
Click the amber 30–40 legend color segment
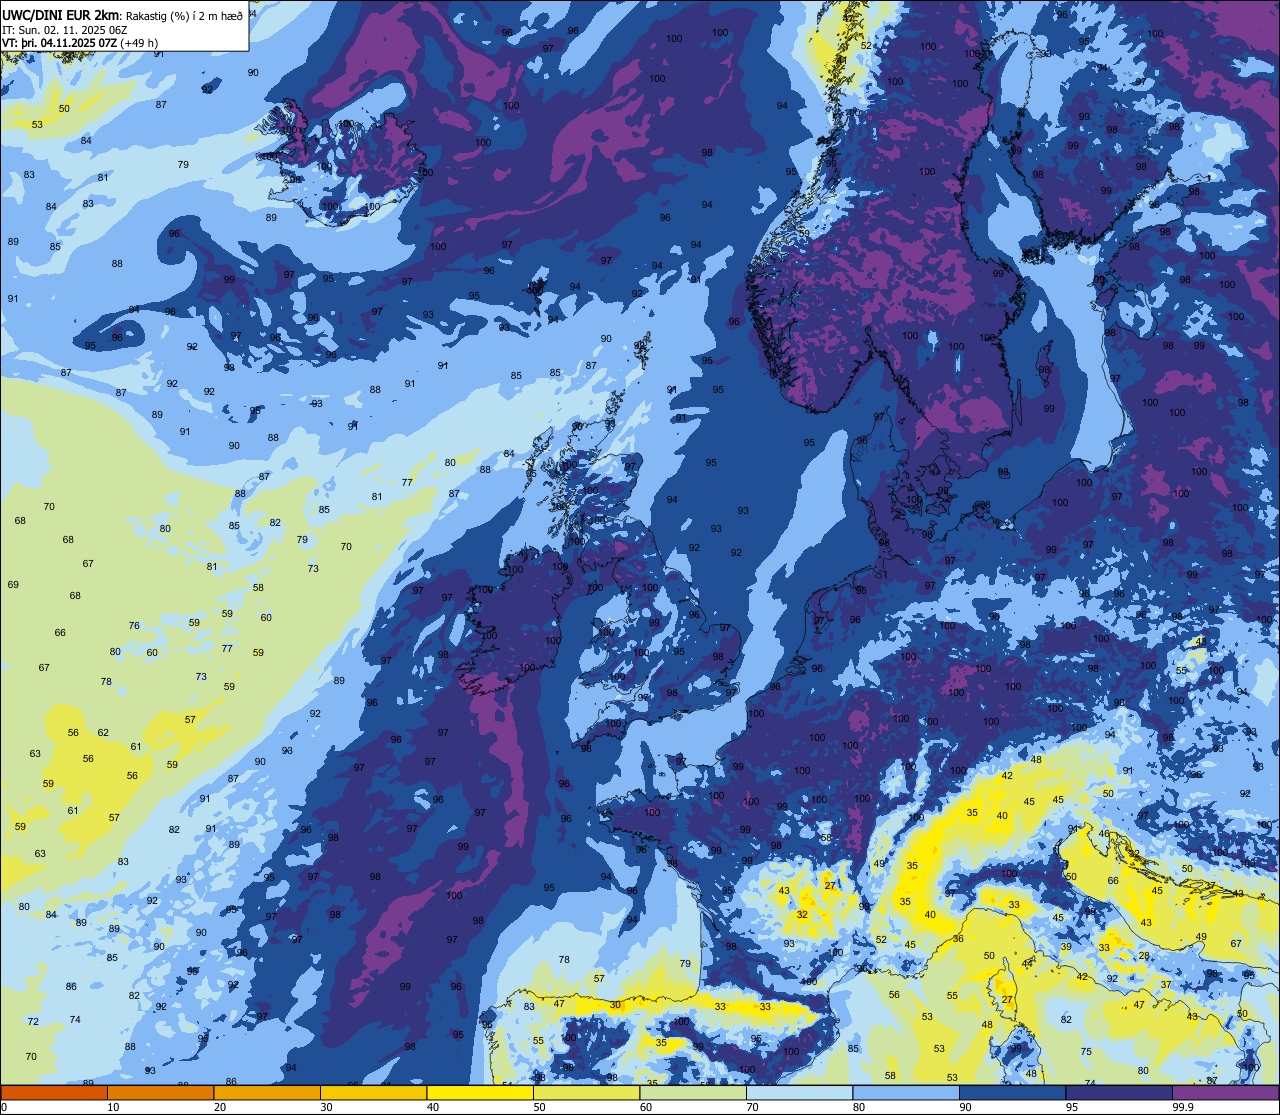(x=373, y=1092)
